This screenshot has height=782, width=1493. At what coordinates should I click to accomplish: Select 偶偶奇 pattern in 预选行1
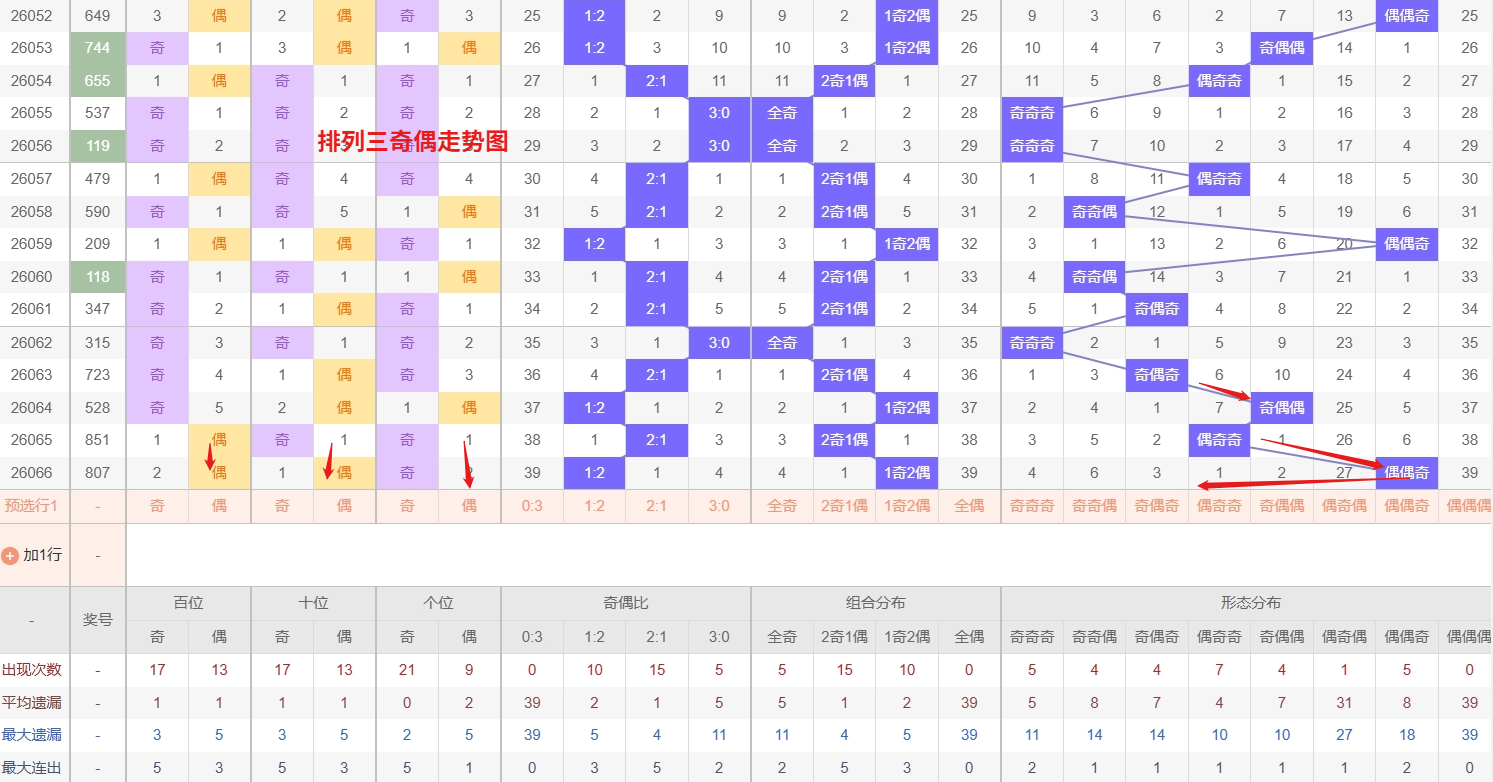pyautogui.click(x=1406, y=505)
